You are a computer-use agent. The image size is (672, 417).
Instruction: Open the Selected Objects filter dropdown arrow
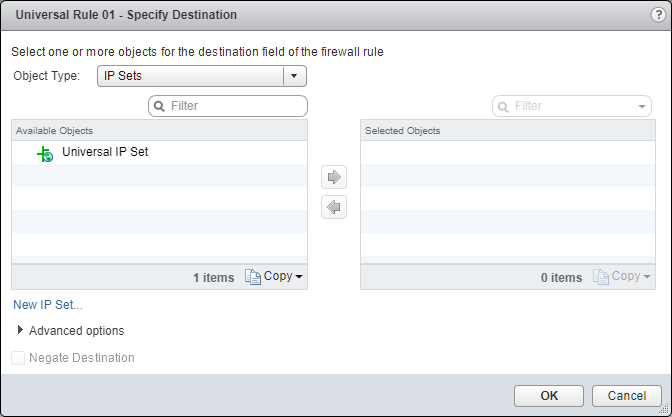[641, 106]
